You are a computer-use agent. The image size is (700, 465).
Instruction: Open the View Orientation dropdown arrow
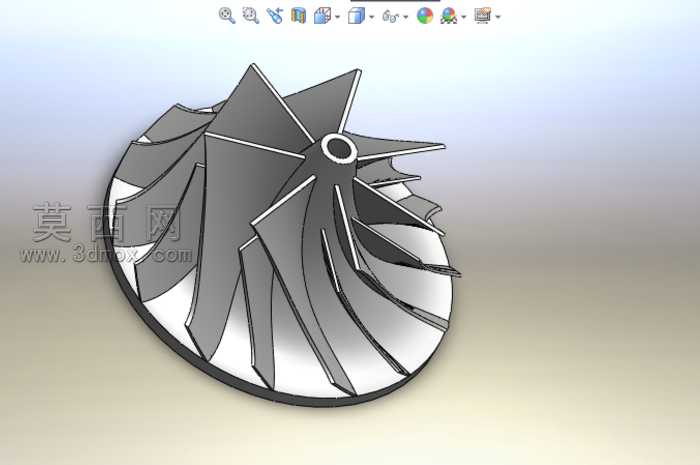[338, 17]
